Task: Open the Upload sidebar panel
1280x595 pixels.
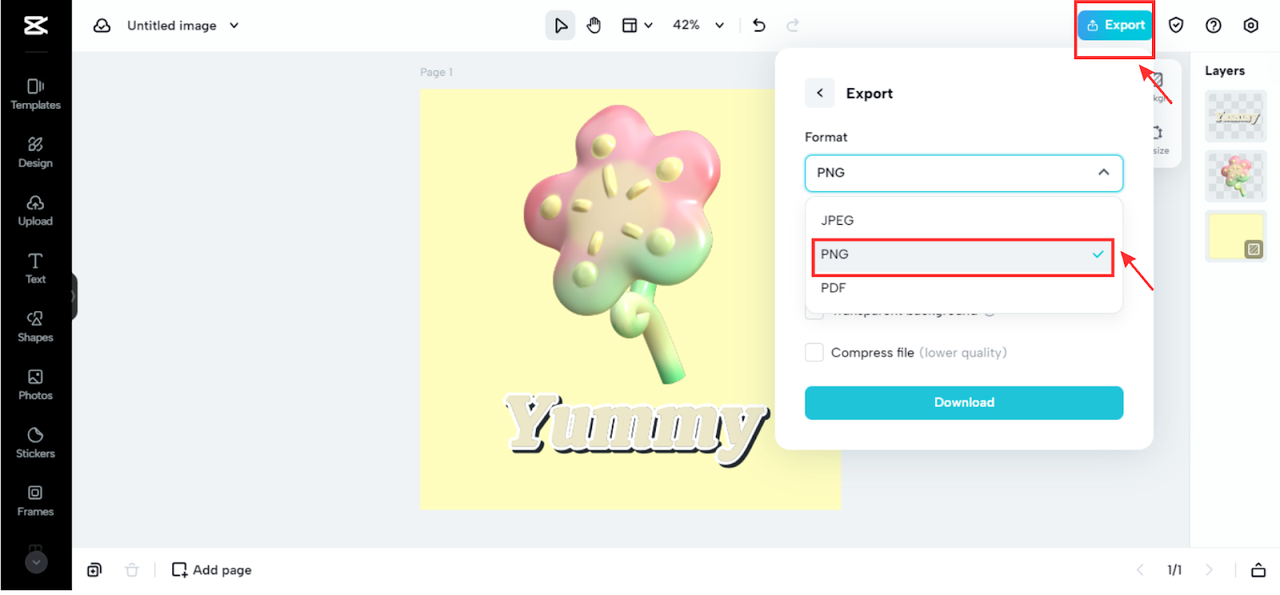Action: click(36, 210)
